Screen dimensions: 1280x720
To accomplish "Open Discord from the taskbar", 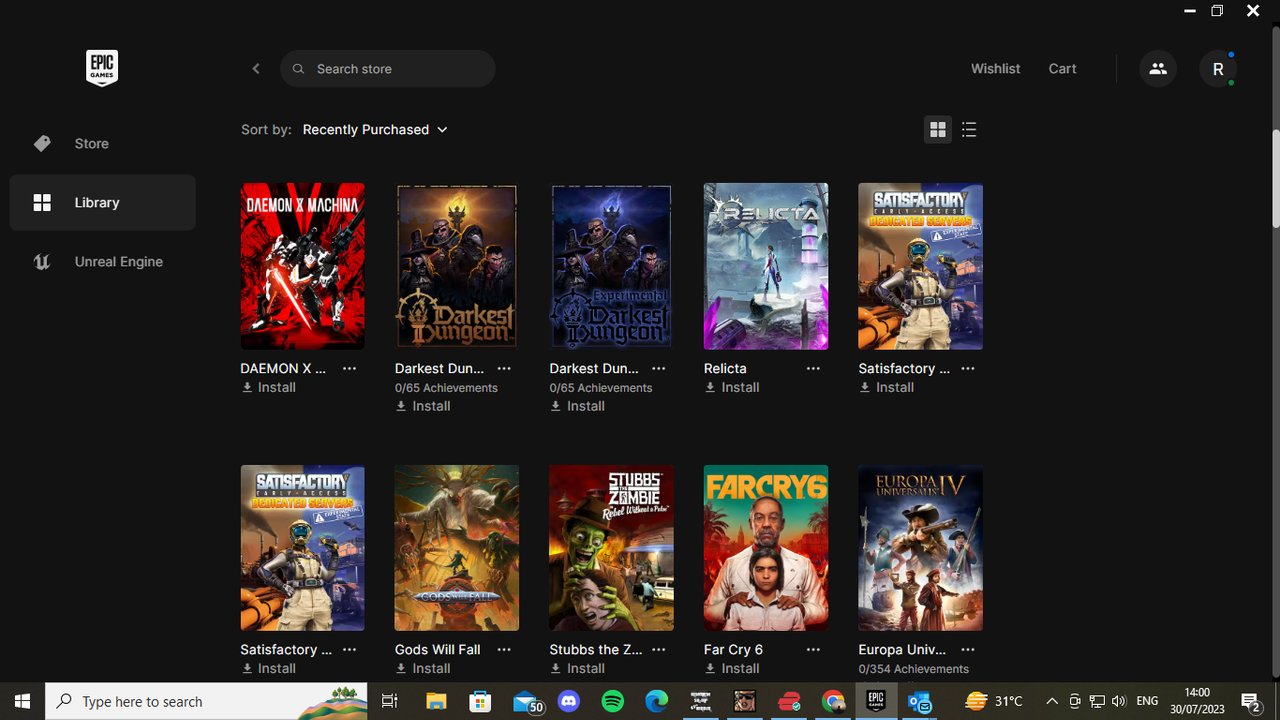I will [x=569, y=701].
